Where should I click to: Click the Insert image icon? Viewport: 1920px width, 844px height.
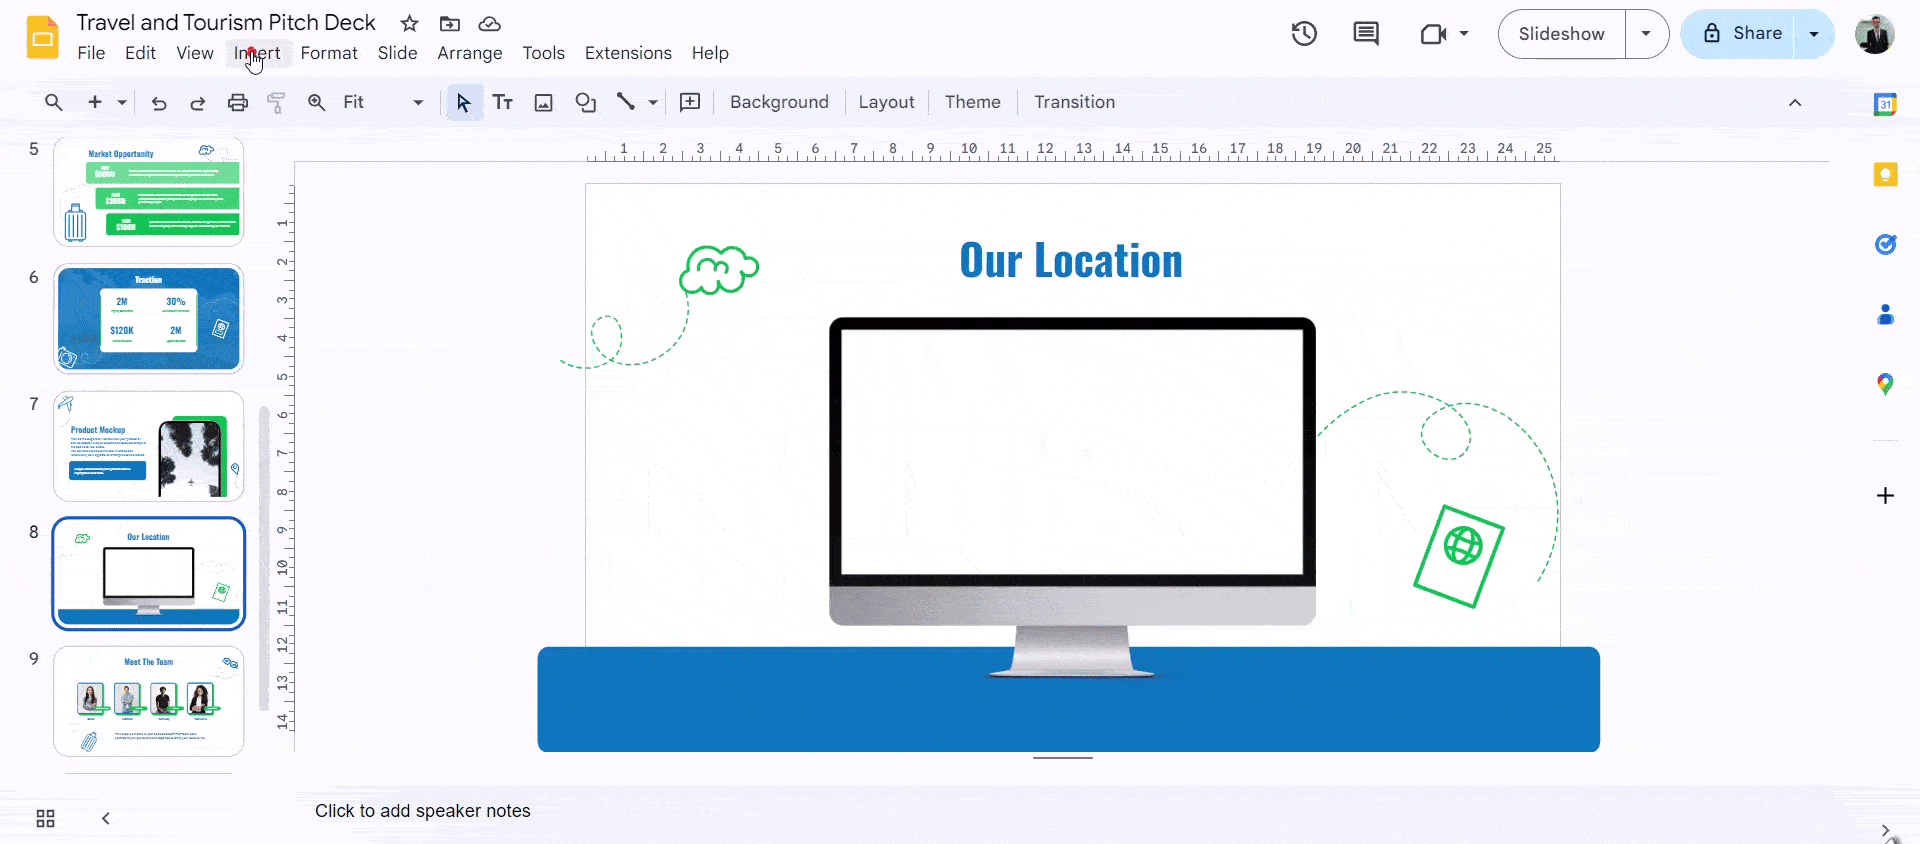click(x=543, y=102)
